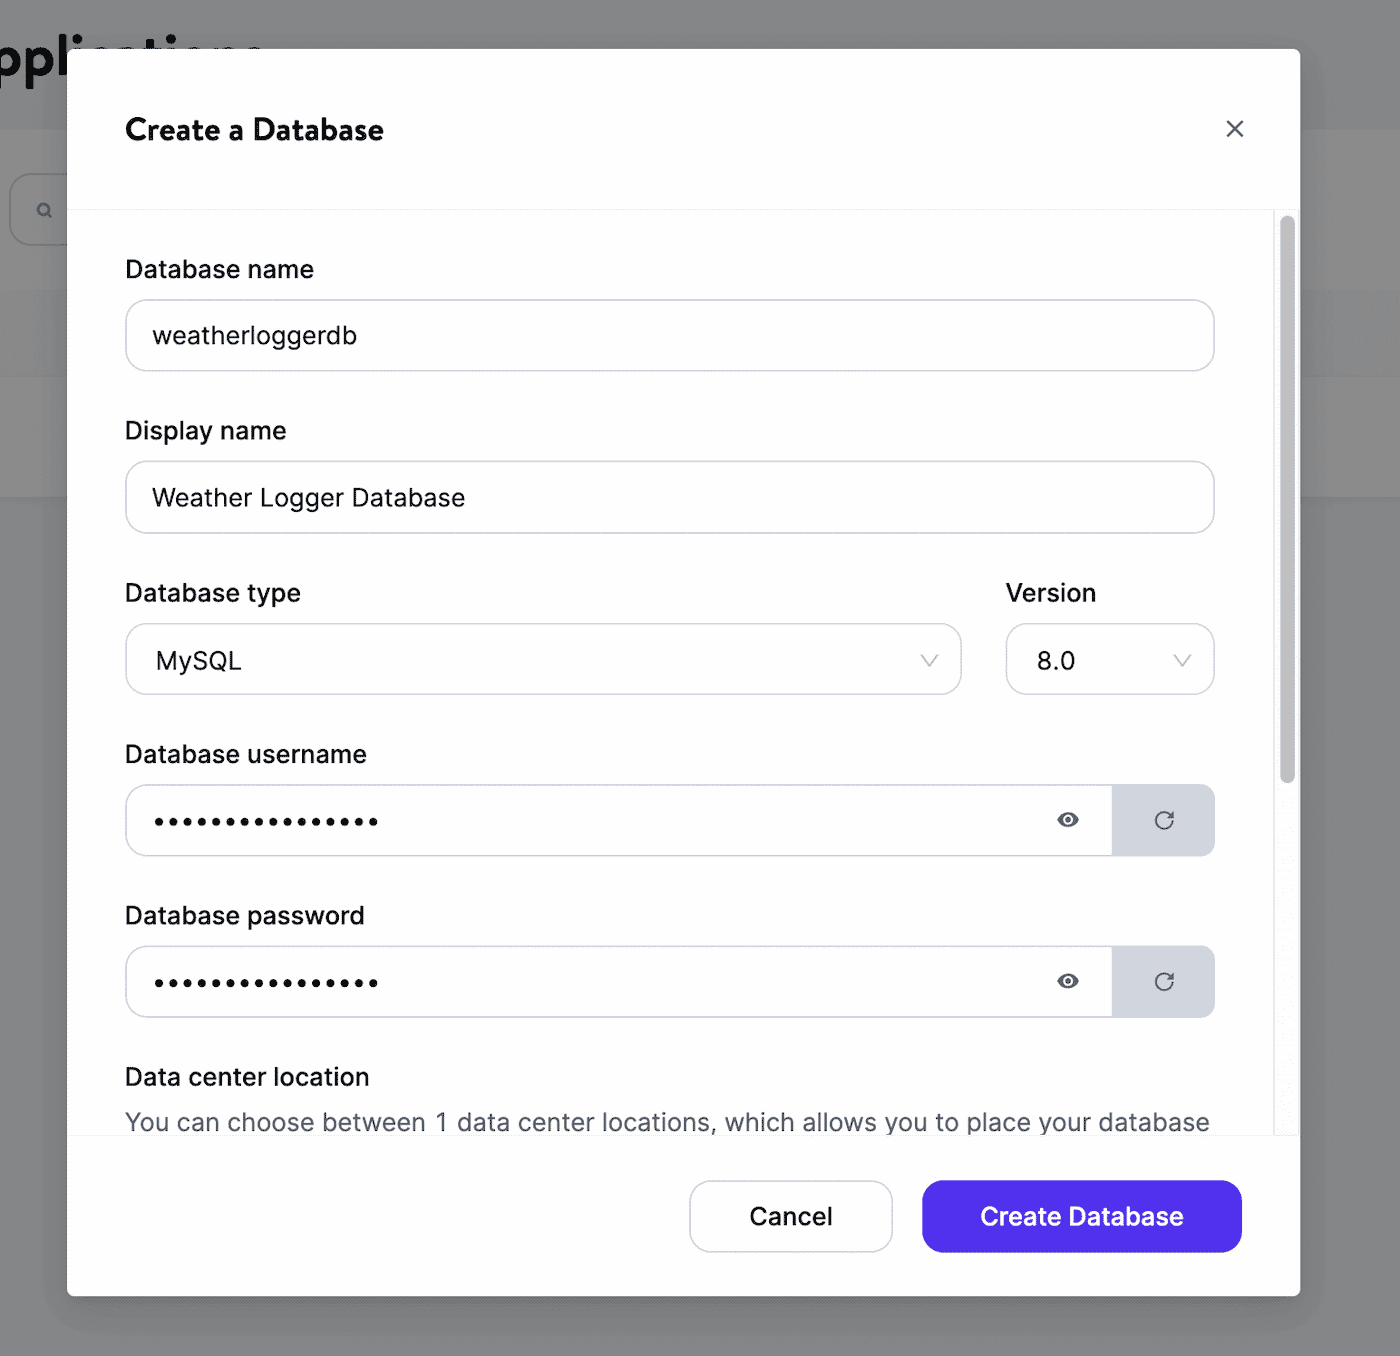Click the Data center location heading
Screen dimensions: 1400x1356
247,1077
